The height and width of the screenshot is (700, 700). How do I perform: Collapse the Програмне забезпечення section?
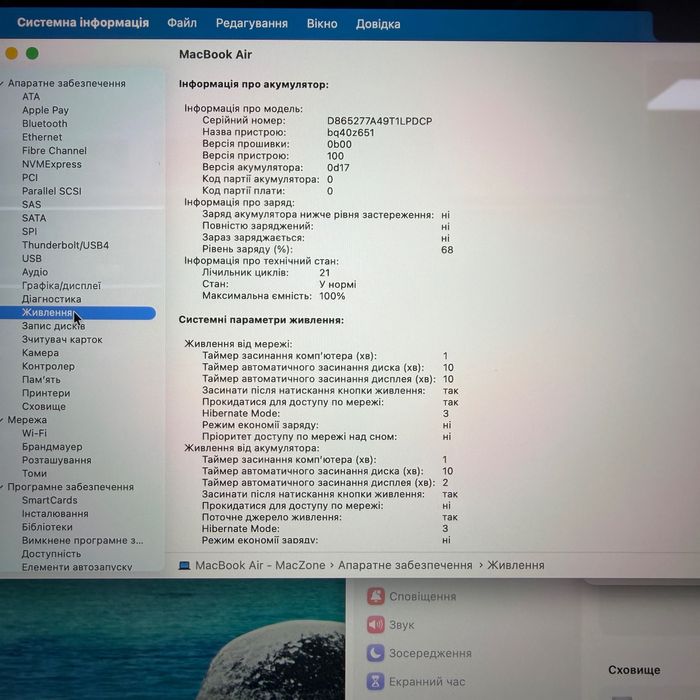(x=2, y=487)
